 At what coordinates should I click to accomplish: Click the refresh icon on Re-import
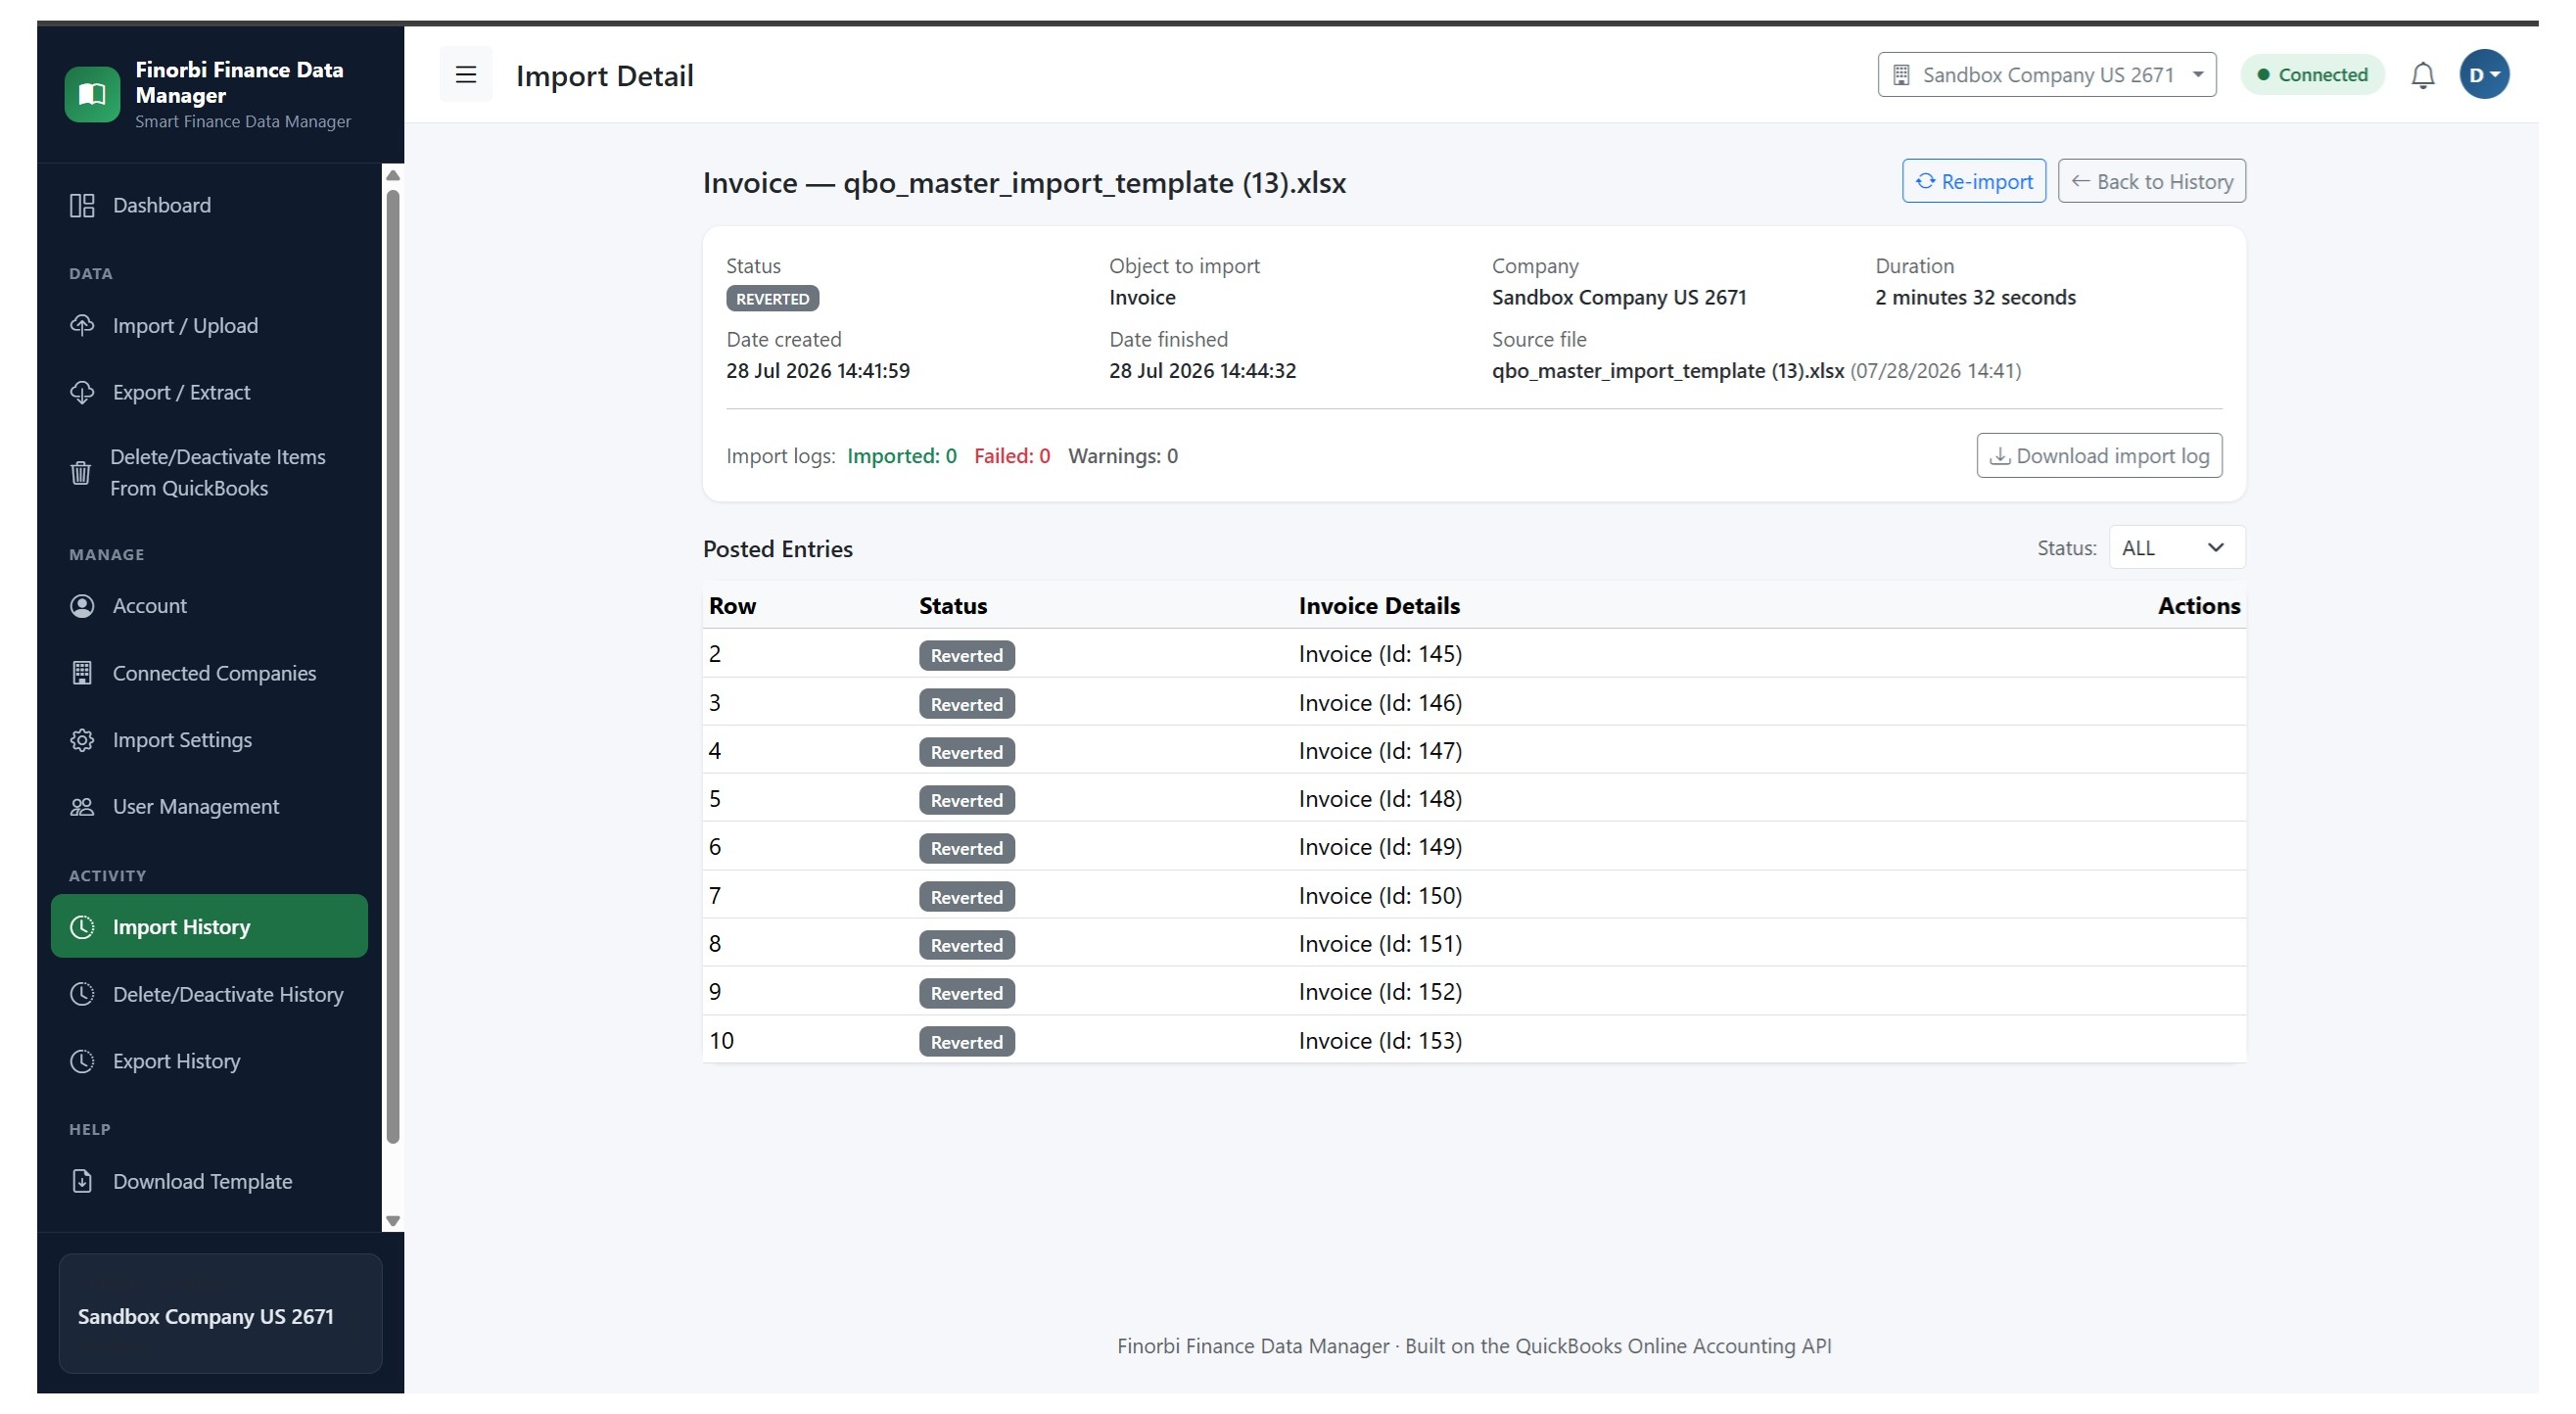pyautogui.click(x=1925, y=181)
